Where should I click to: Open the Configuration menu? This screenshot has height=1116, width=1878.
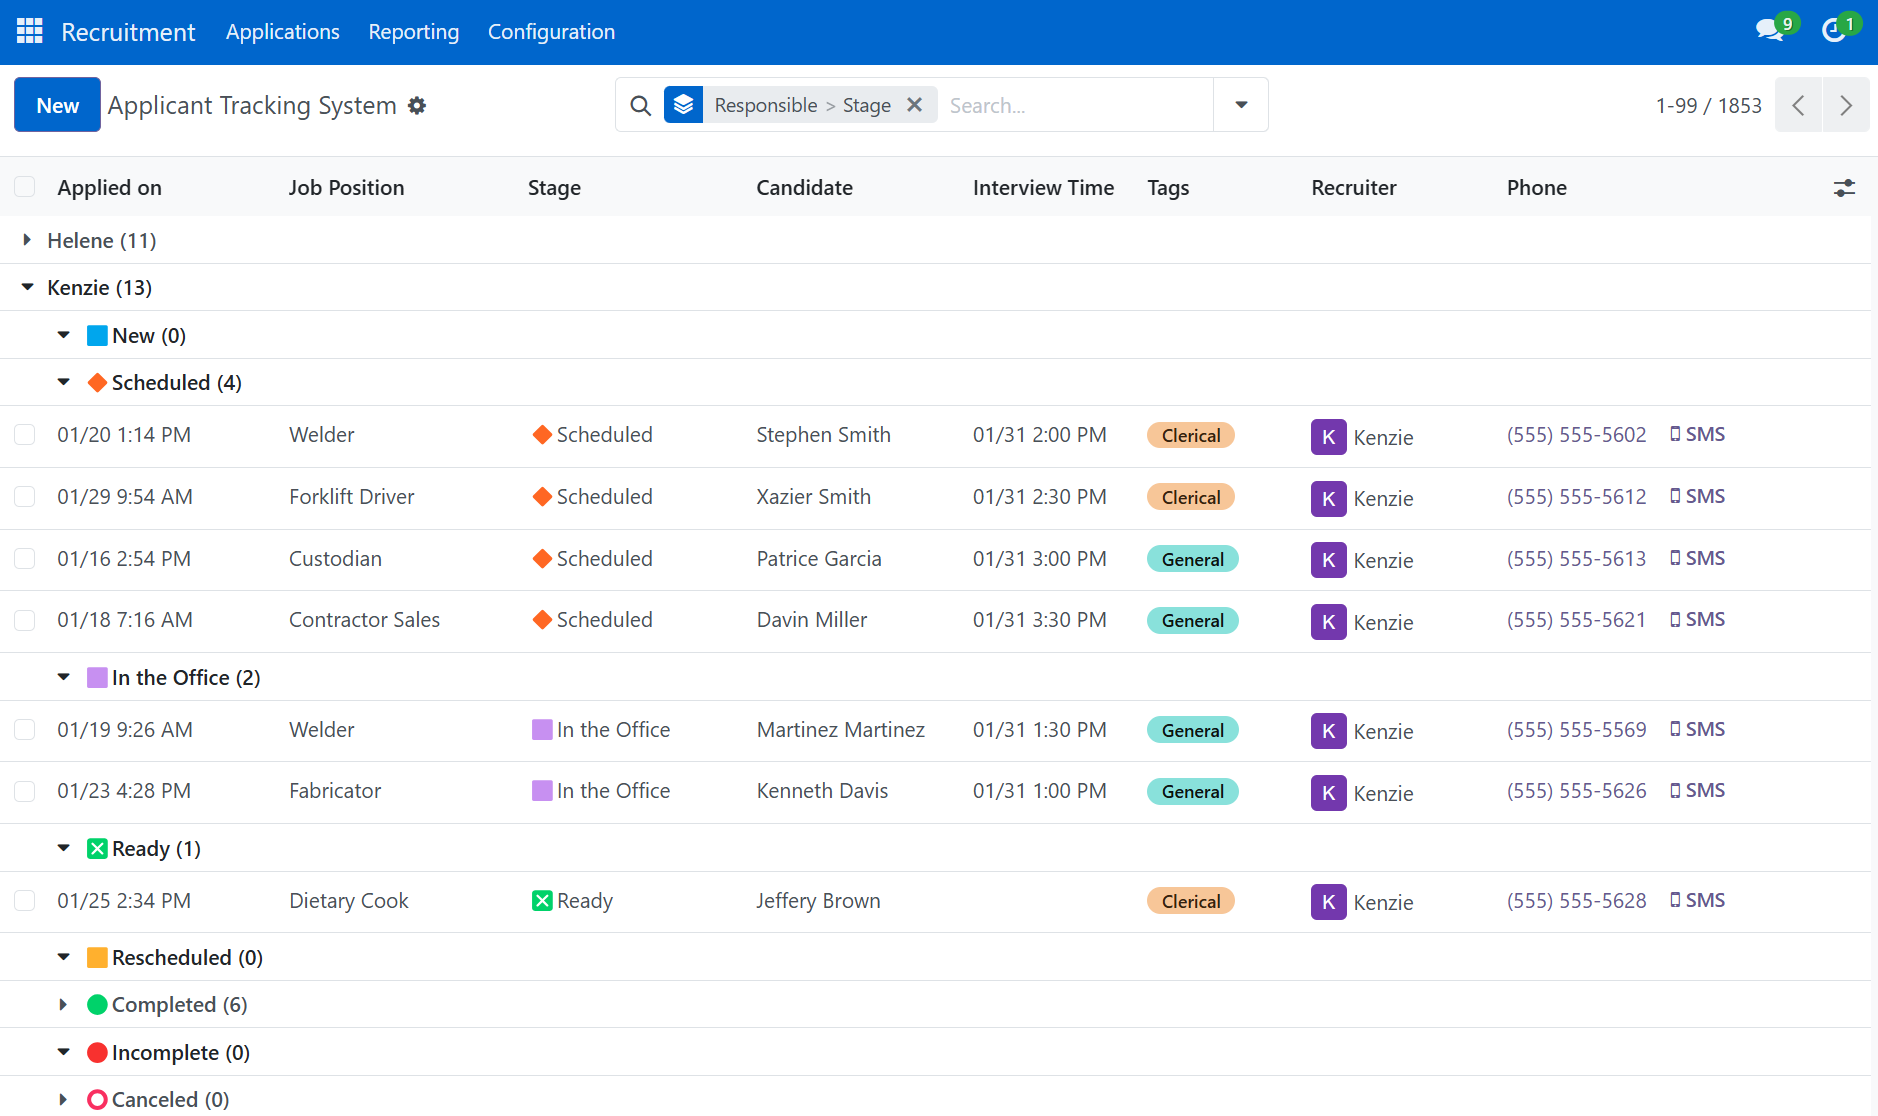coord(551,32)
